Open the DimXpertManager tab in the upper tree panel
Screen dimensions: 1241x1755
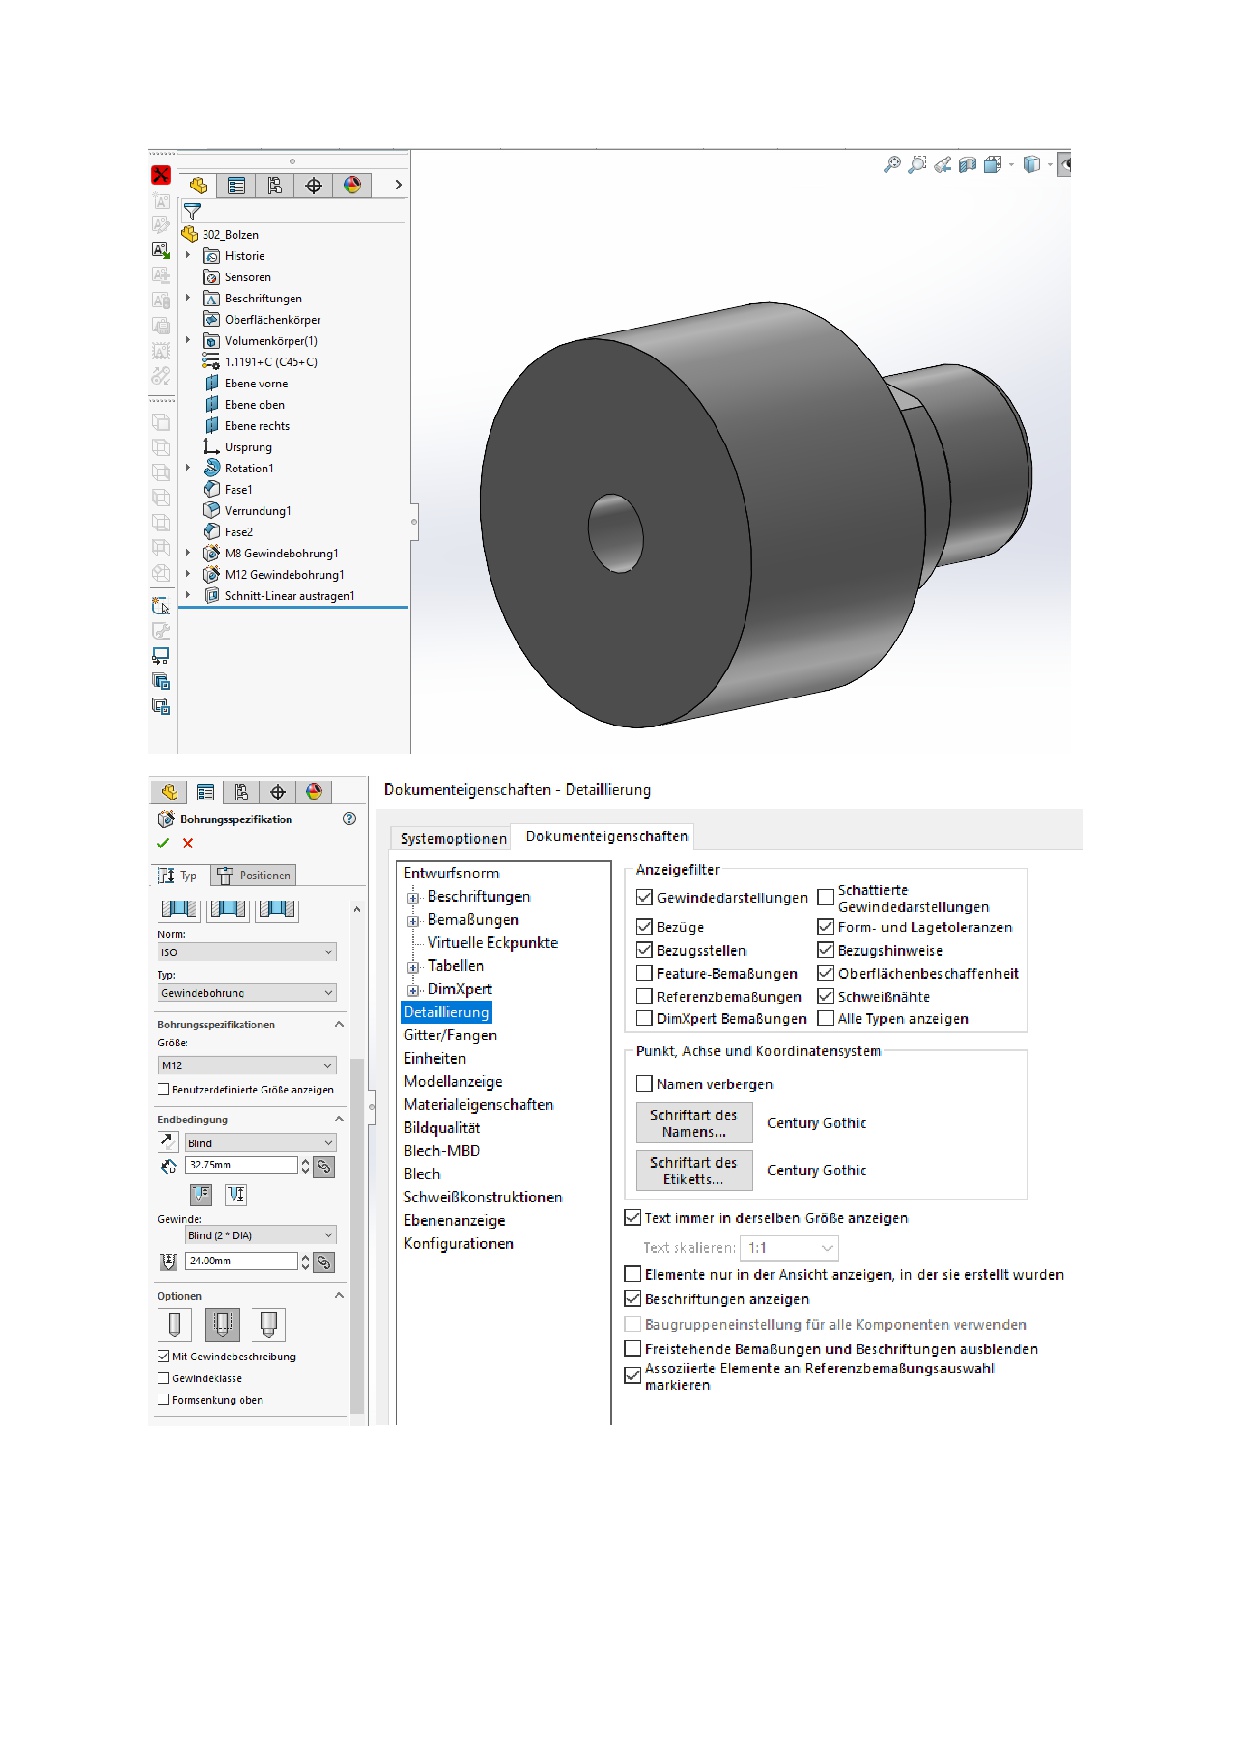(x=314, y=185)
